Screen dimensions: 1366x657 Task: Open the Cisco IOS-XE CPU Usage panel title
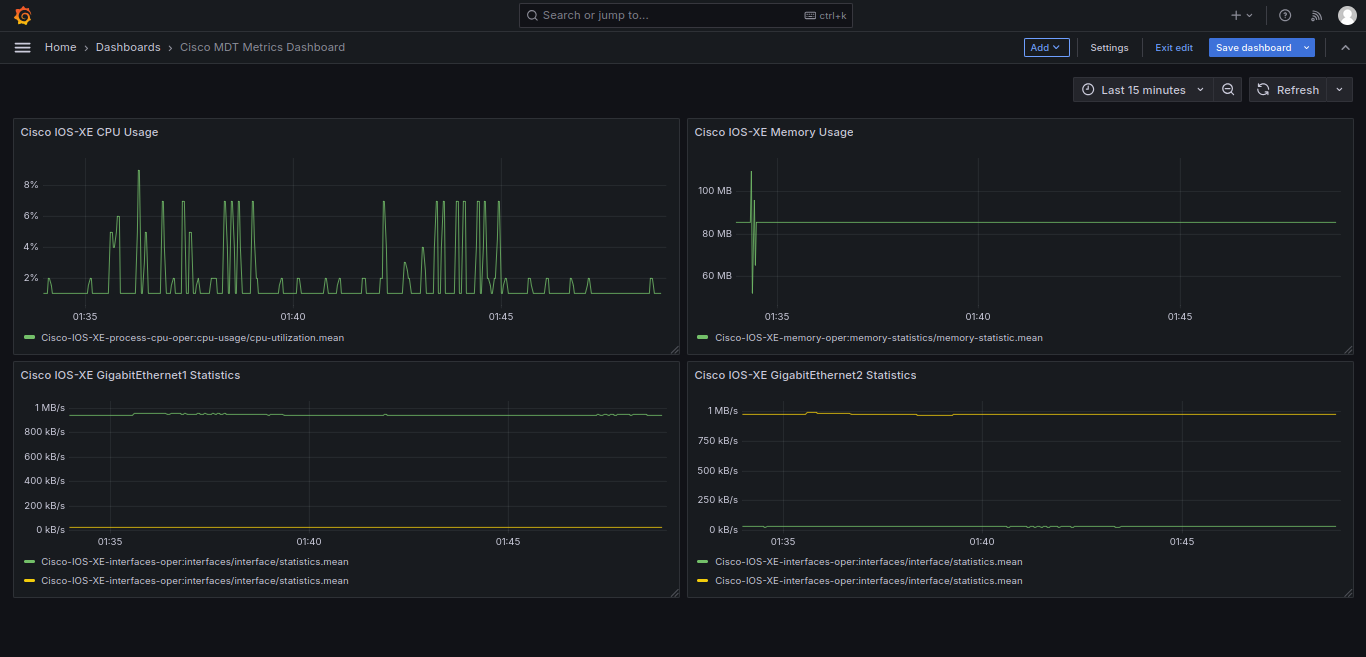[x=89, y=132]
